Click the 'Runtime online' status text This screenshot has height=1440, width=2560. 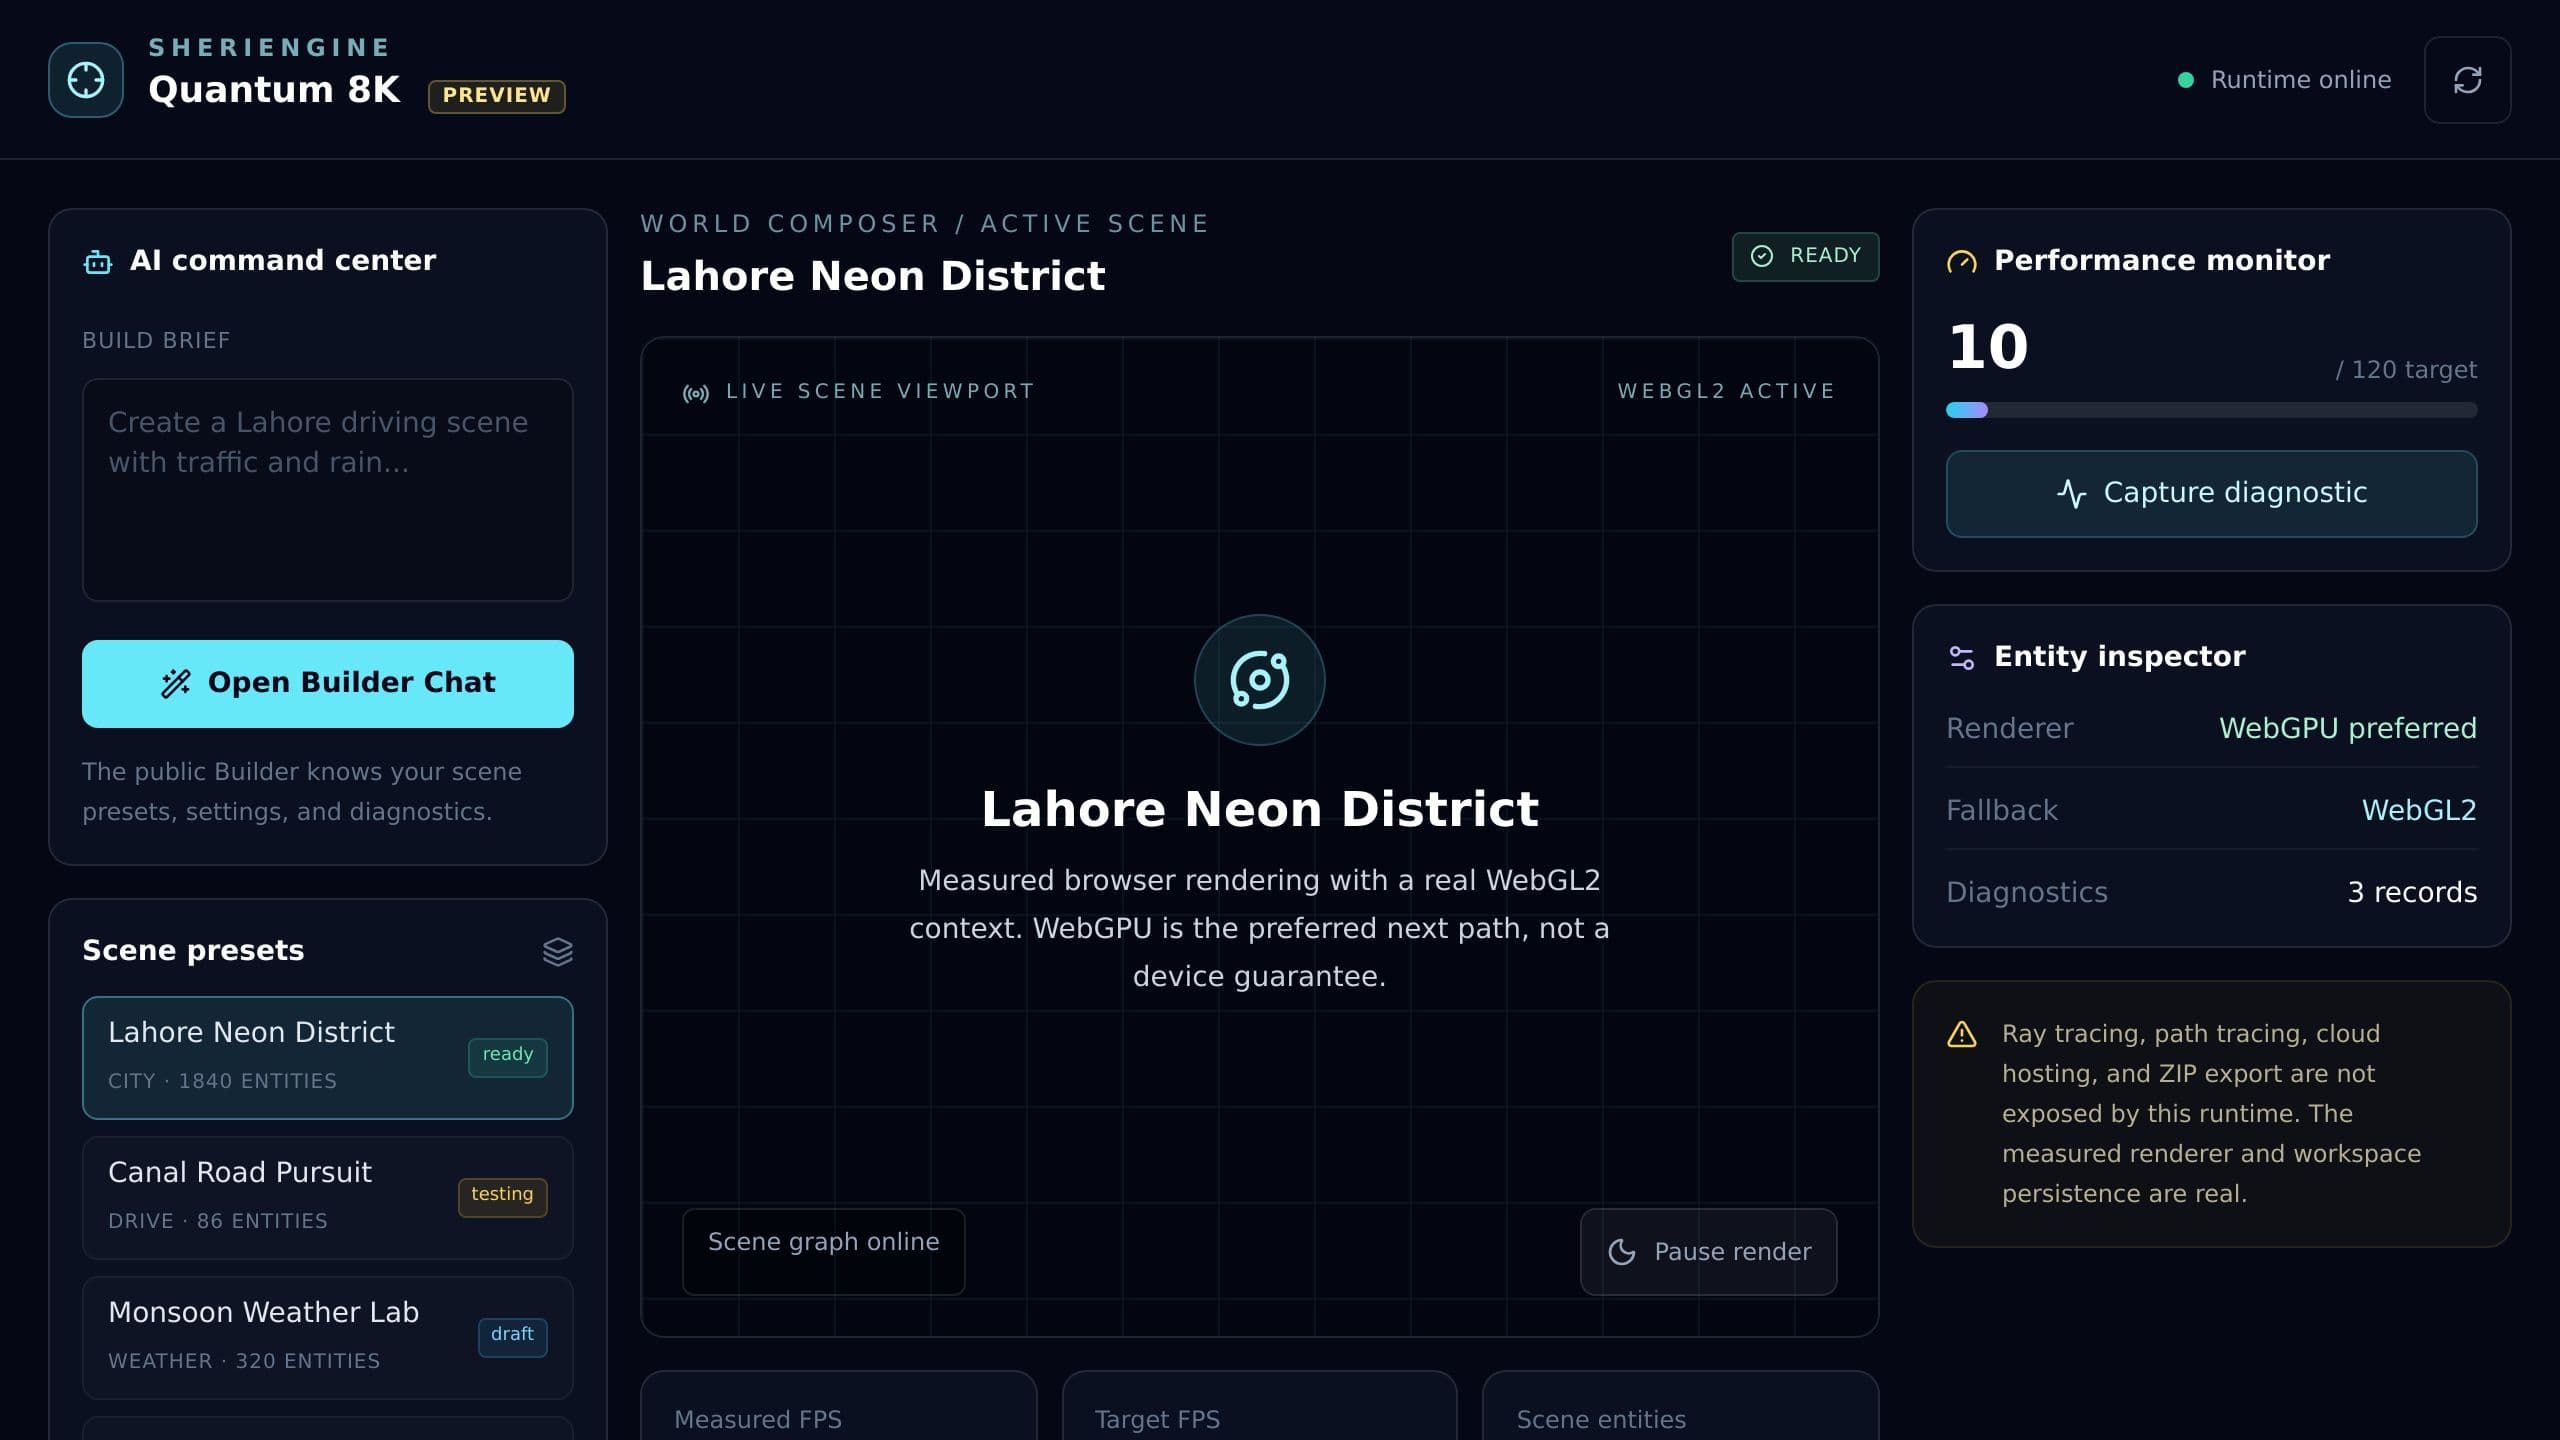[2301, 80]
